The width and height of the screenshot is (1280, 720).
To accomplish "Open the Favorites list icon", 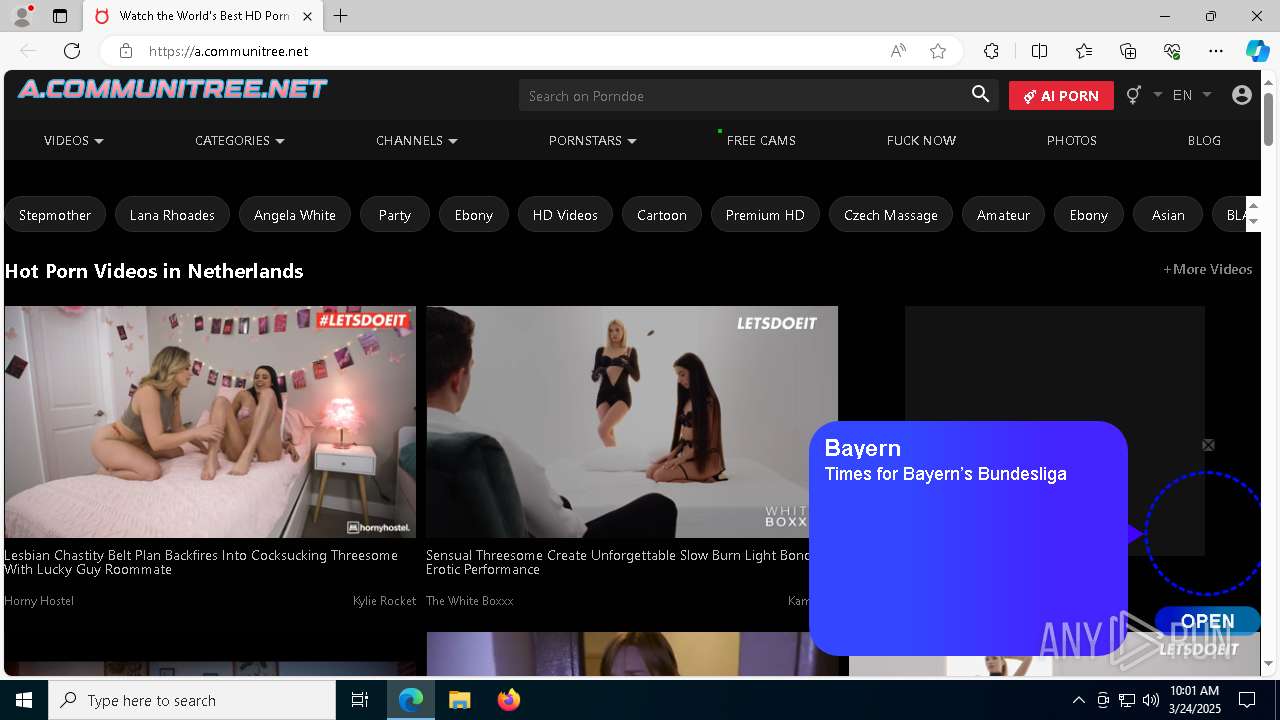I will [1084, 51].
